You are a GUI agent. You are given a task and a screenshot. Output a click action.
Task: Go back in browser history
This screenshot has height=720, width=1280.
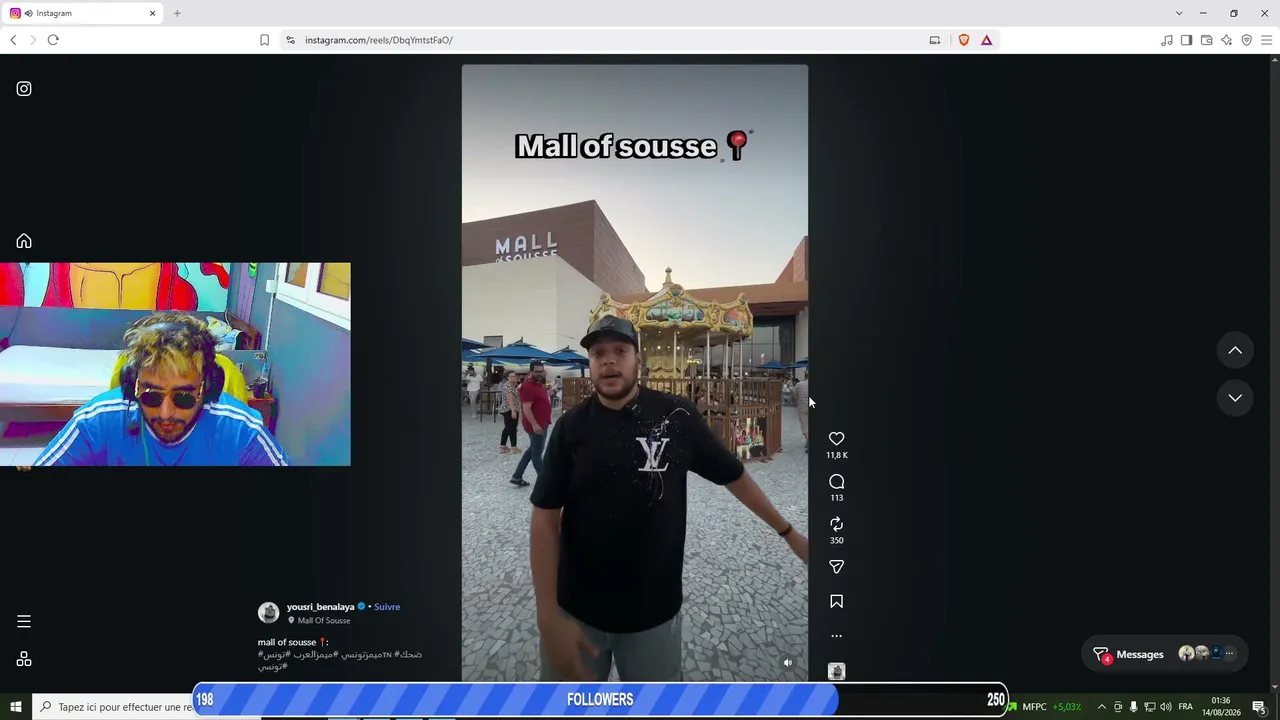13,40
